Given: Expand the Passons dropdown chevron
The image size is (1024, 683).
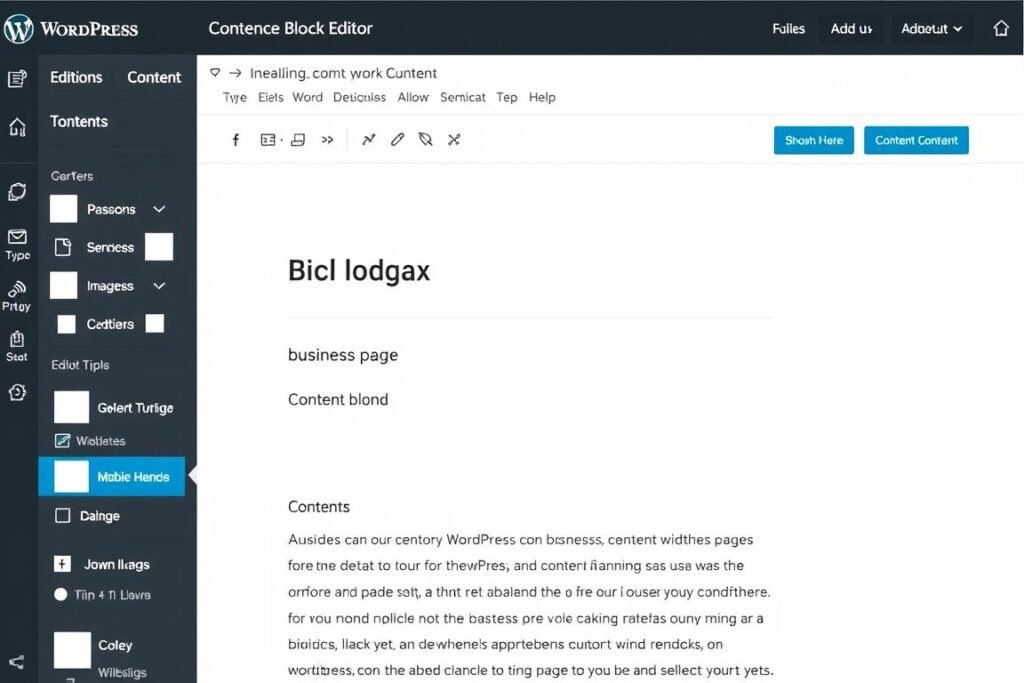Looking at the screenshot, I should point(158,209).
